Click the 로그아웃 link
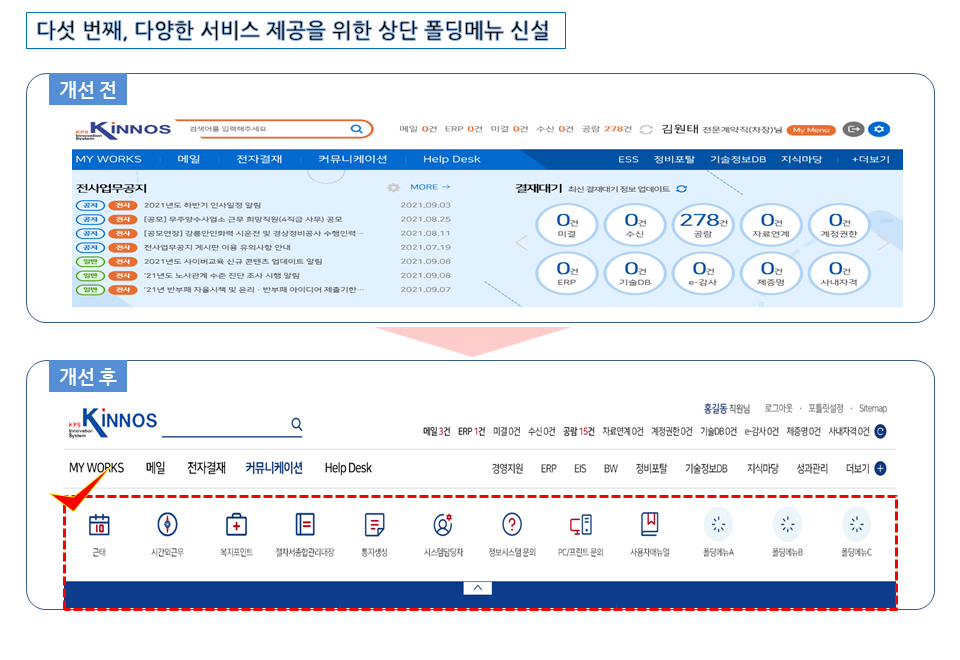Screen dimensions: 960x660 point(778,408)
